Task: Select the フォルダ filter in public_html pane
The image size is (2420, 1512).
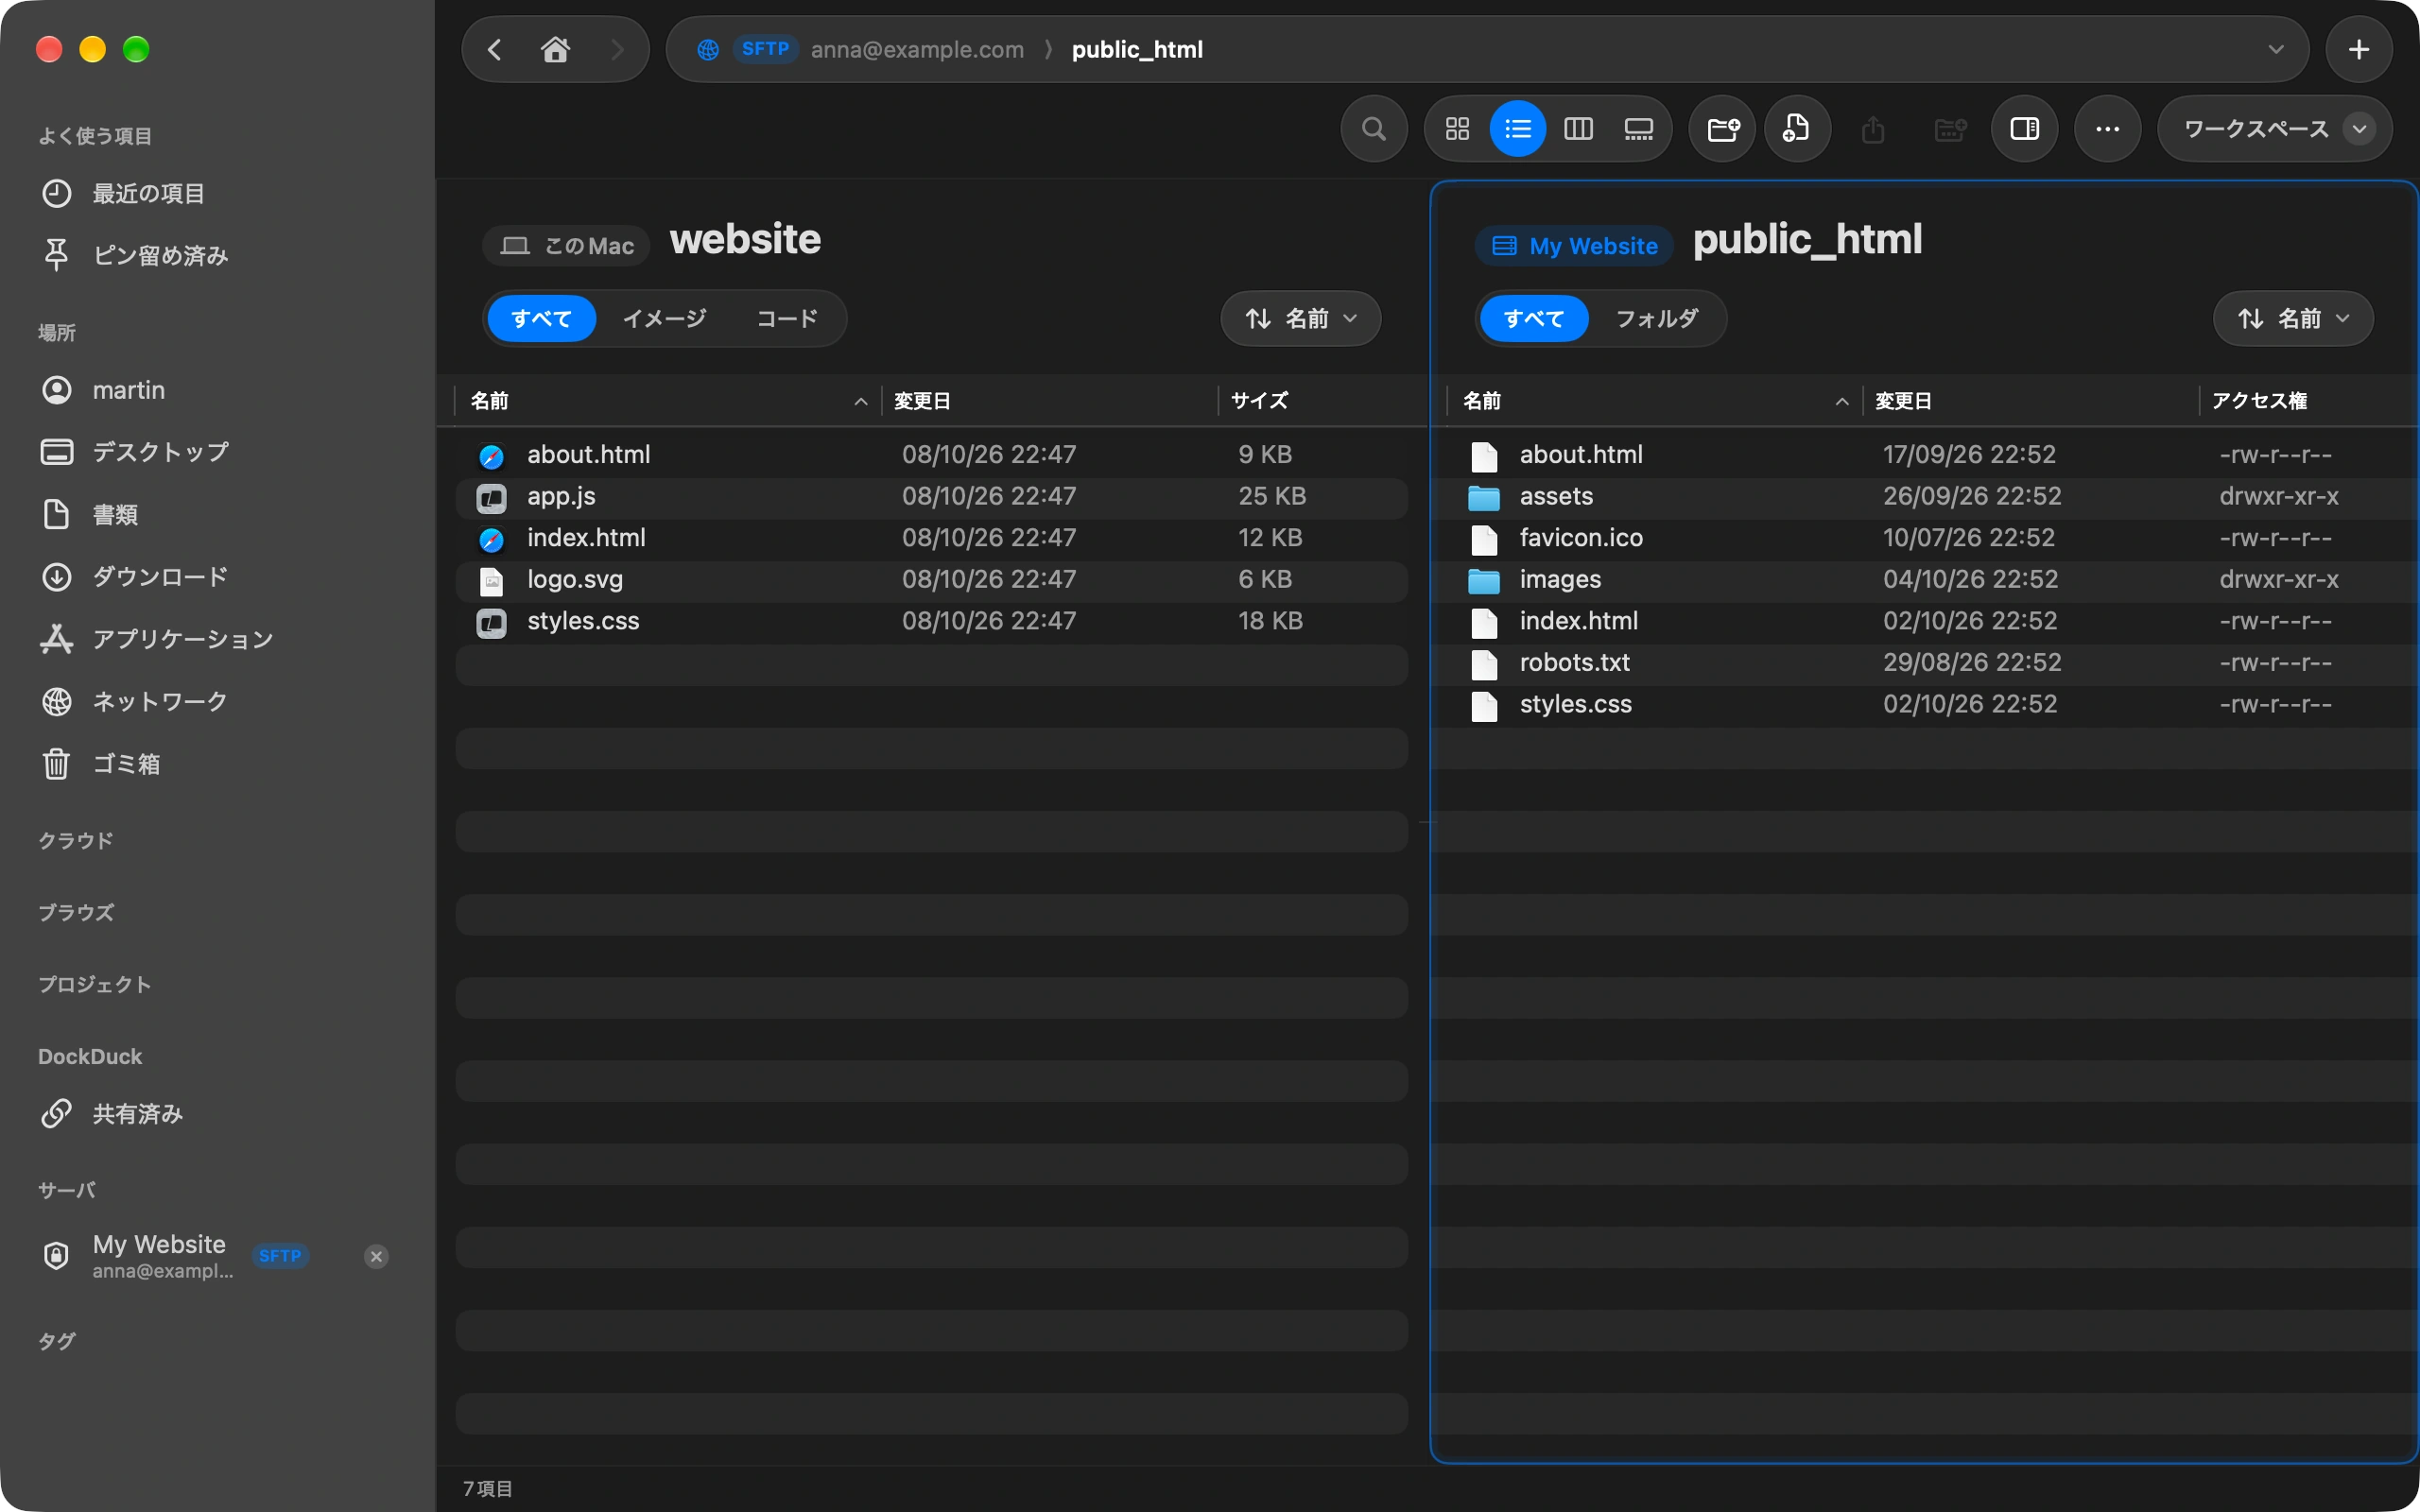Action: (1657, 318)
